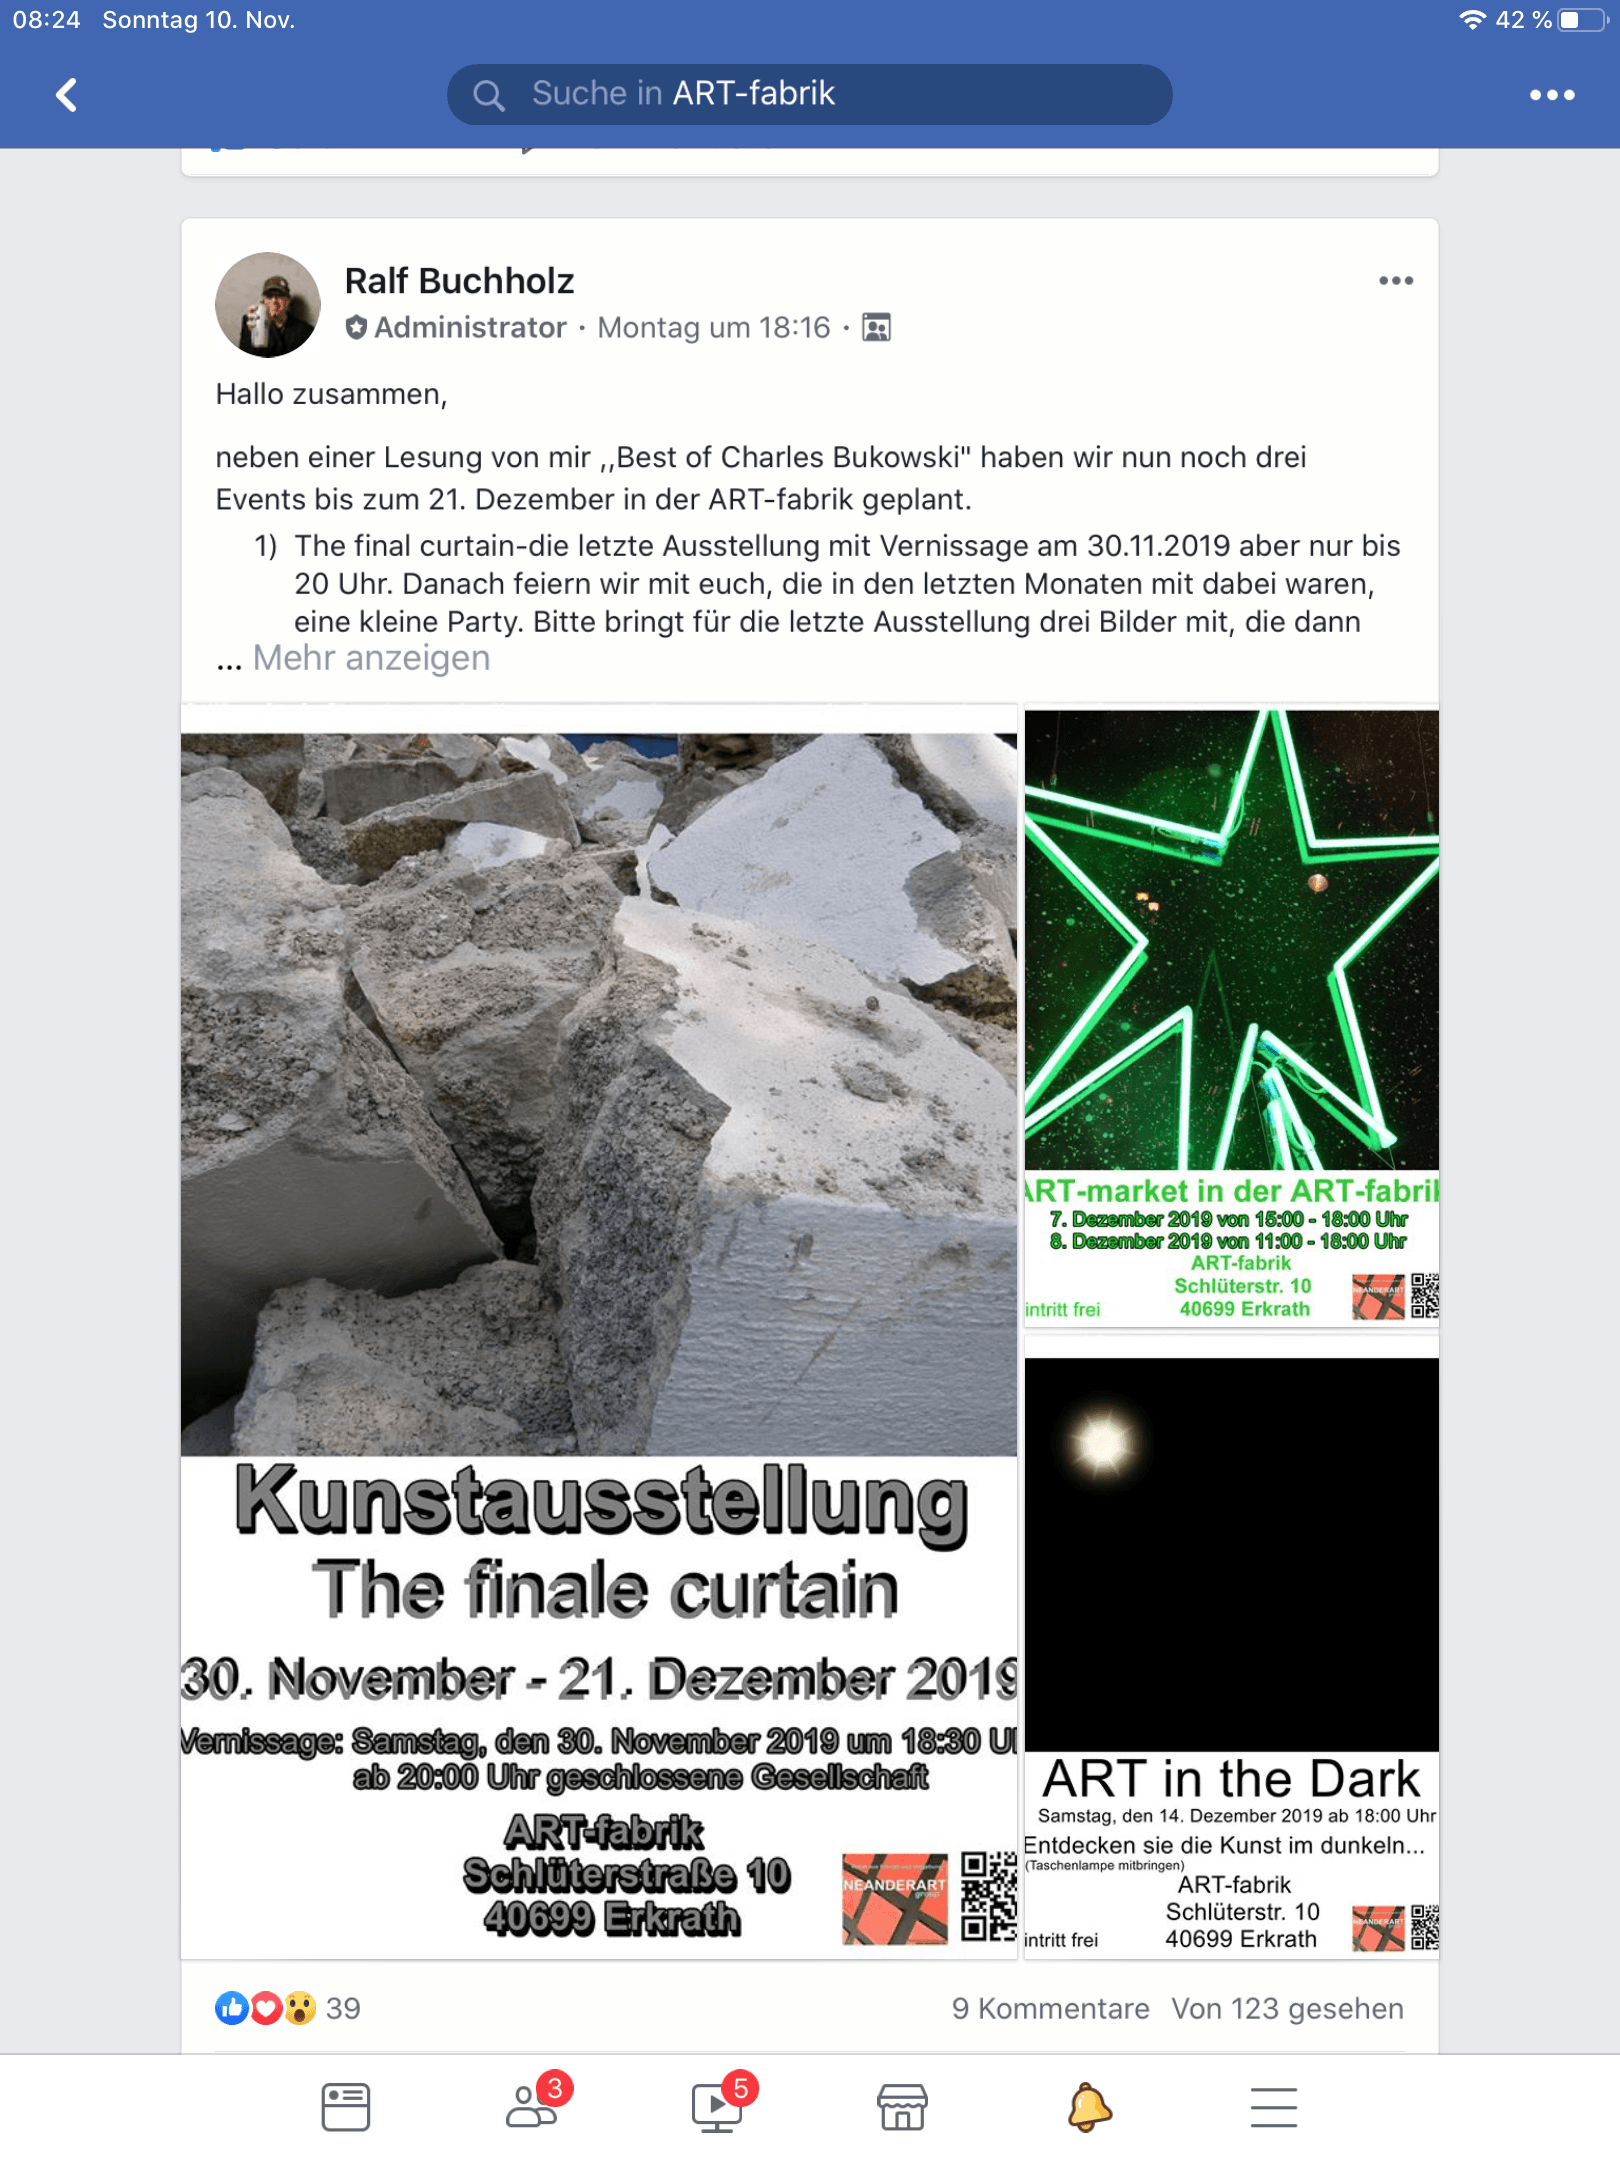Open Ralf Buchholz profile name link
Image resolution: width=1620 pixels, height=2160 pixels.
pyautogui.click(x=459, y=281)
